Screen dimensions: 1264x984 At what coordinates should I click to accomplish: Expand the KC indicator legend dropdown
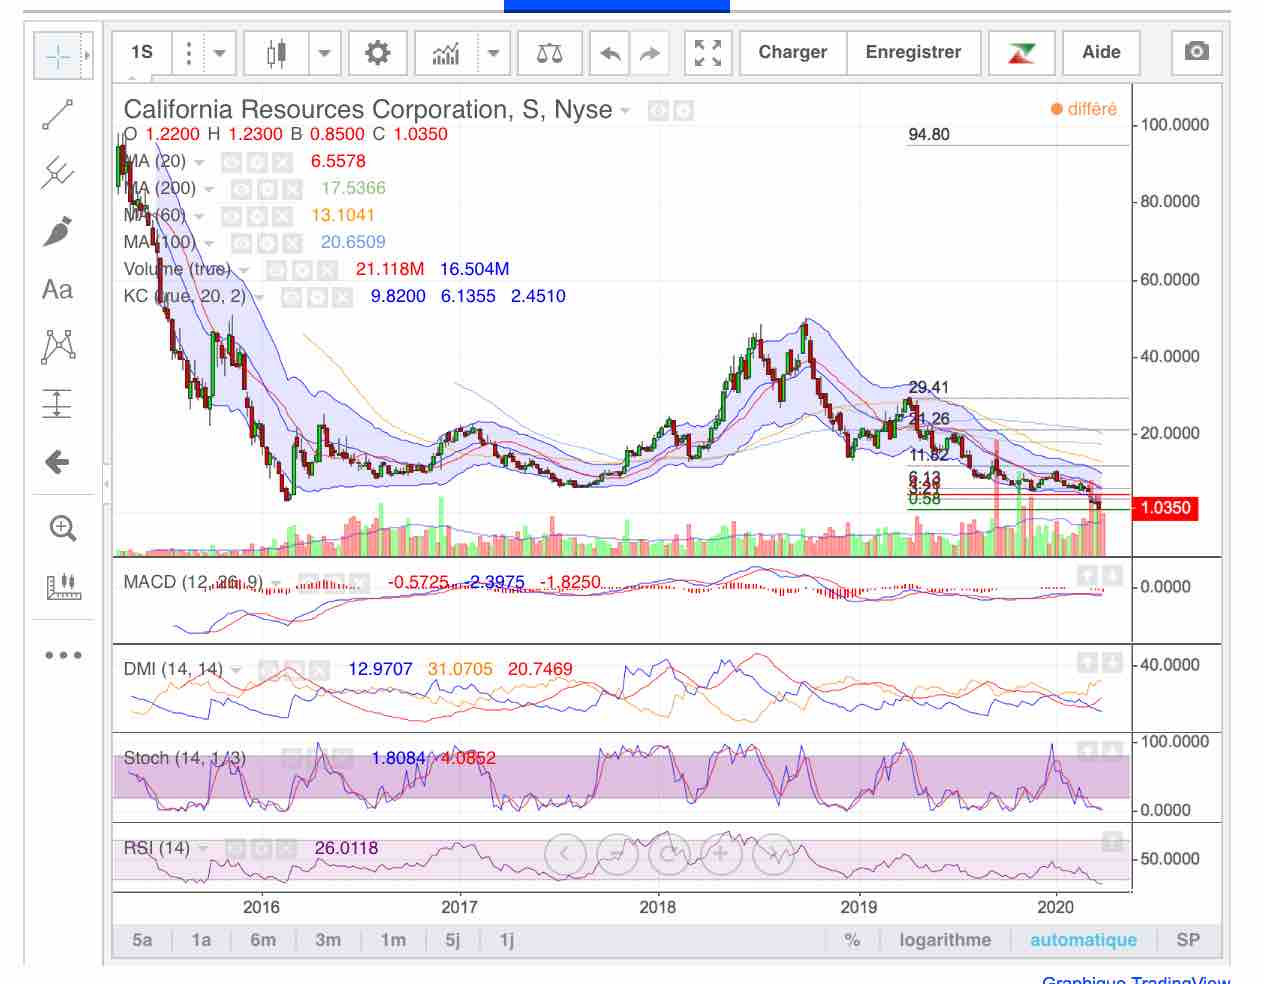pyautogui.click(x=259, y=297)
